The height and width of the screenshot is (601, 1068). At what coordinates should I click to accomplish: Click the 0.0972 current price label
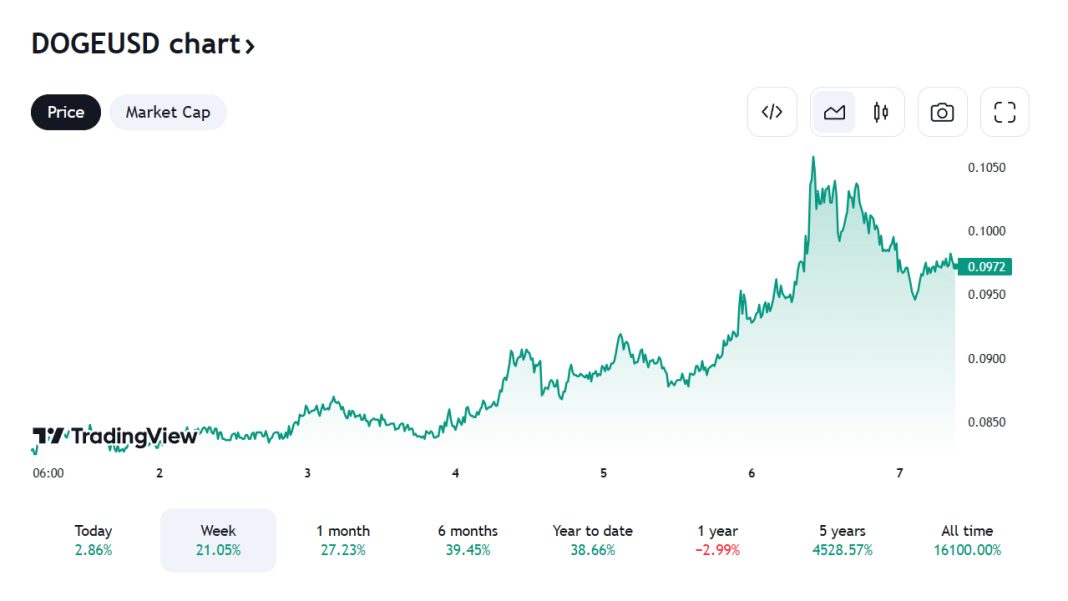coord(985,267)
